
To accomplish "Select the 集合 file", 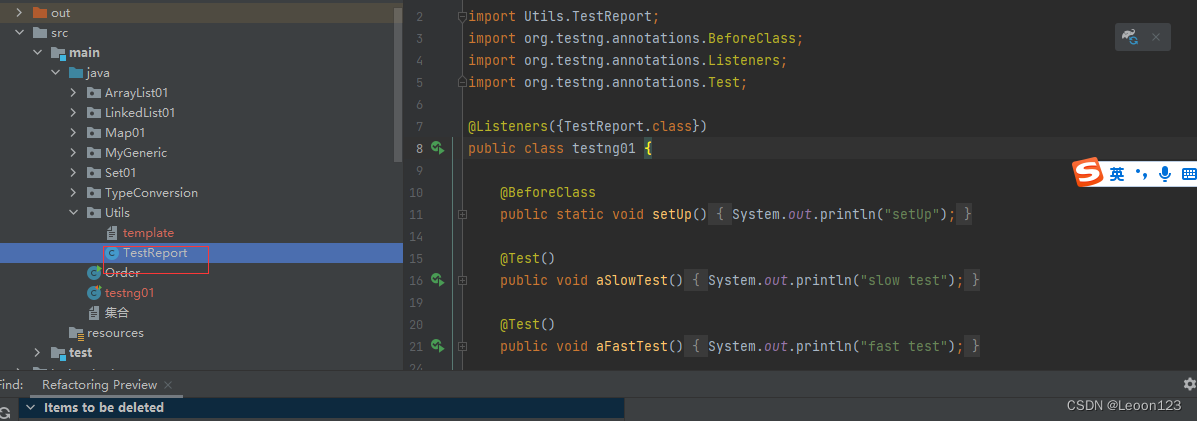I will 117,313.
